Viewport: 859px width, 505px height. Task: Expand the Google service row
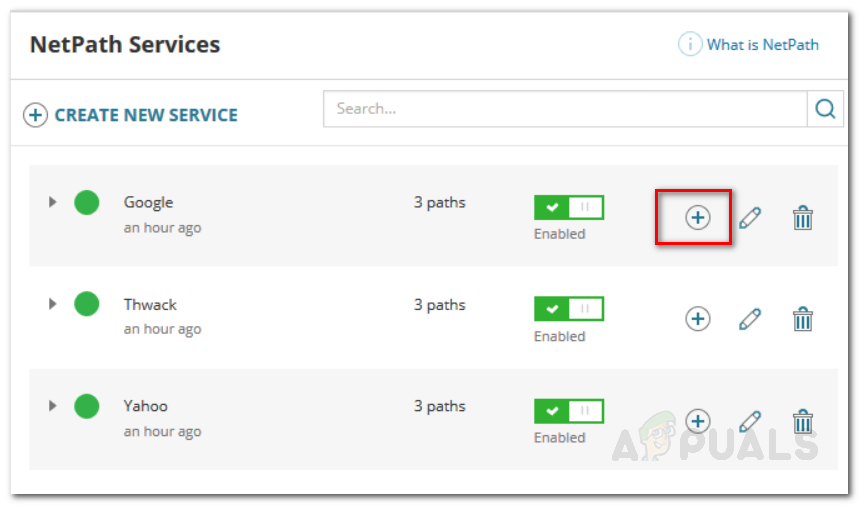pyautogui.click(x=52, y=202)
